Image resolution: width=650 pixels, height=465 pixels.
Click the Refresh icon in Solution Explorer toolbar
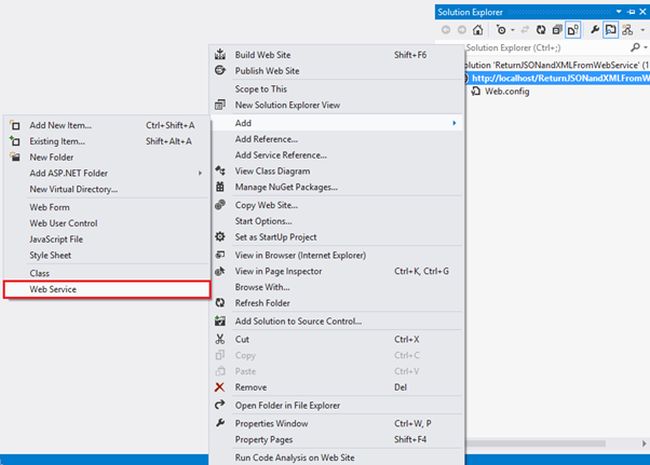[x=541, y=30]
